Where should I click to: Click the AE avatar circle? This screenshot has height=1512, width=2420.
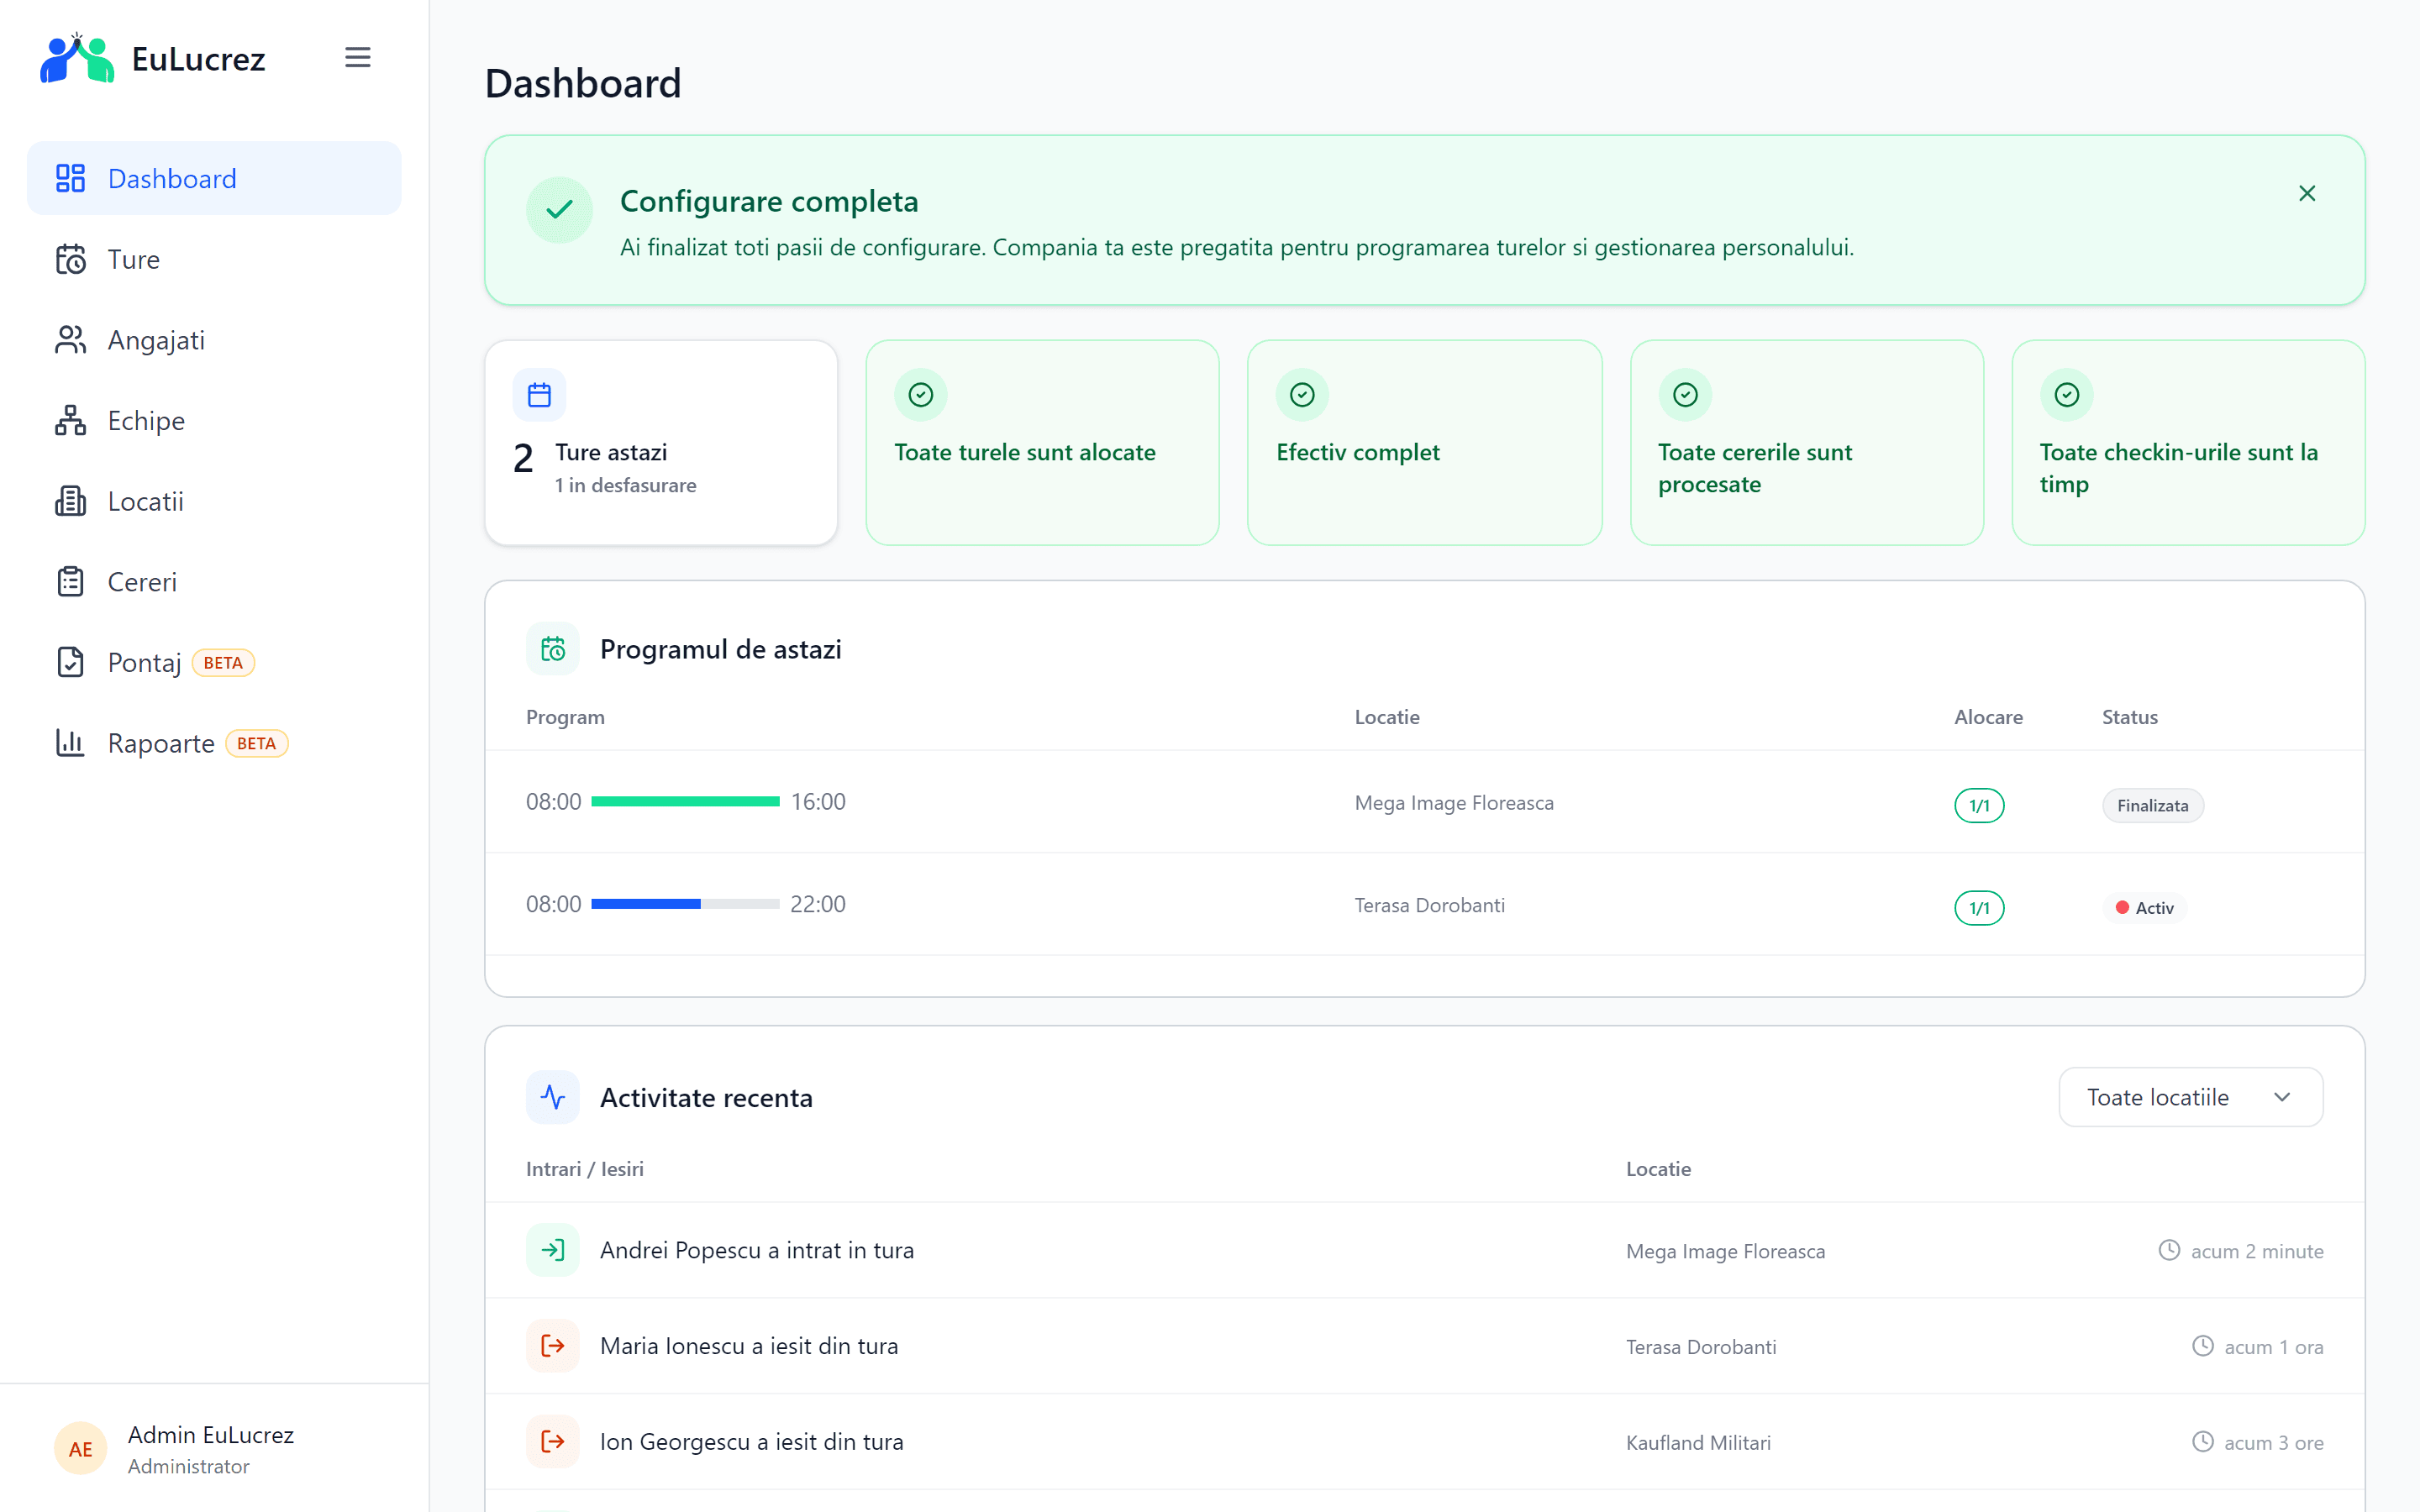coord(81,1449)
